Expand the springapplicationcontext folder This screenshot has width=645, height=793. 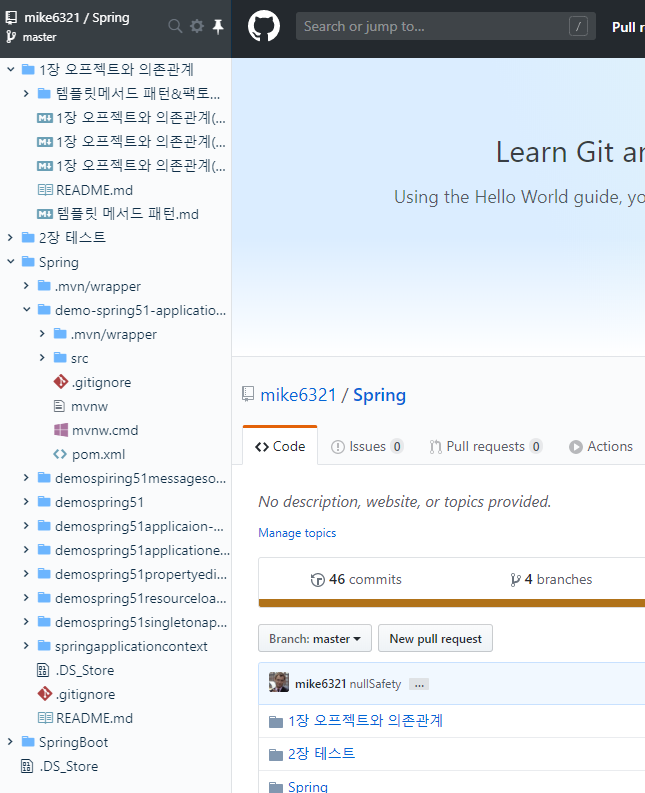(26, 646)
